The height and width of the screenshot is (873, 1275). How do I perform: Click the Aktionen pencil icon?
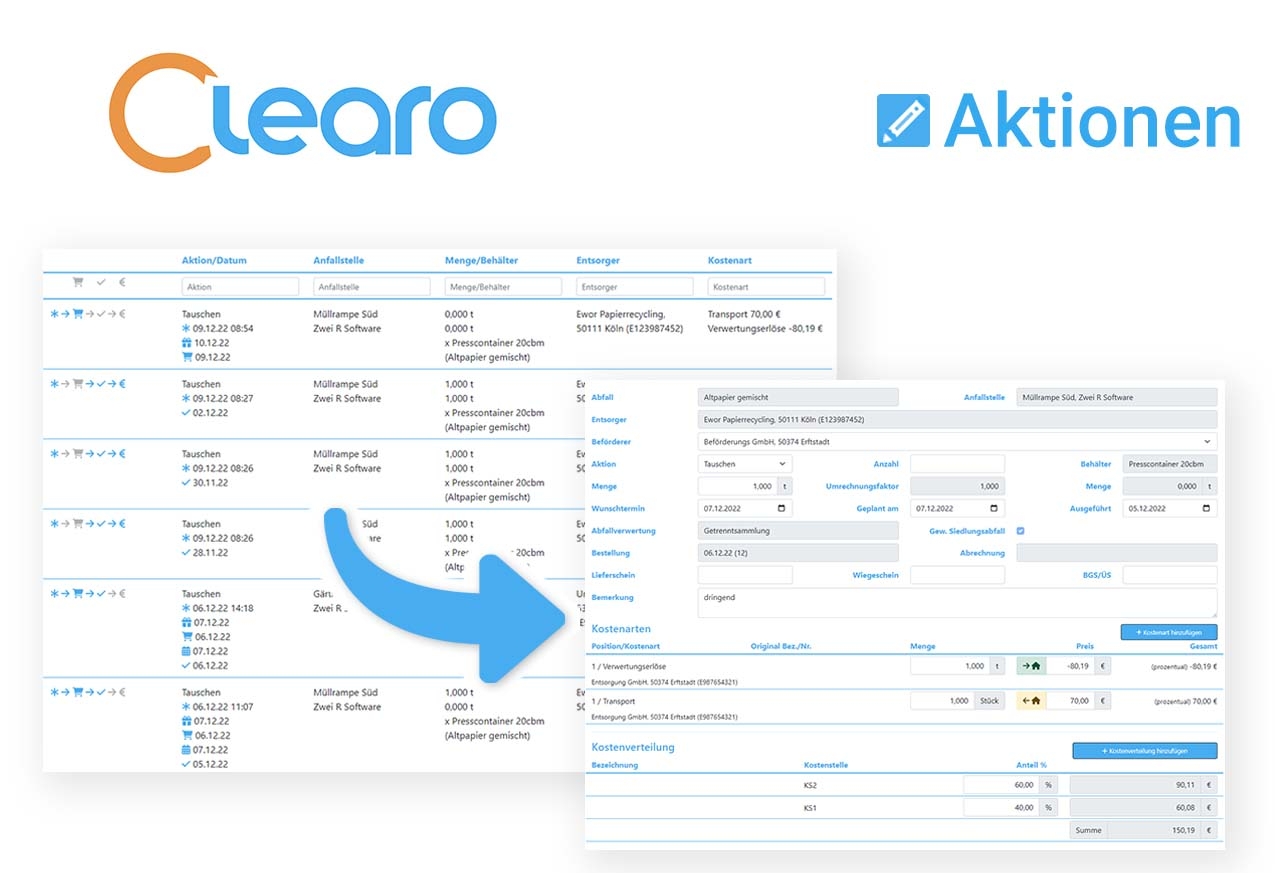[x=903, y=121]
